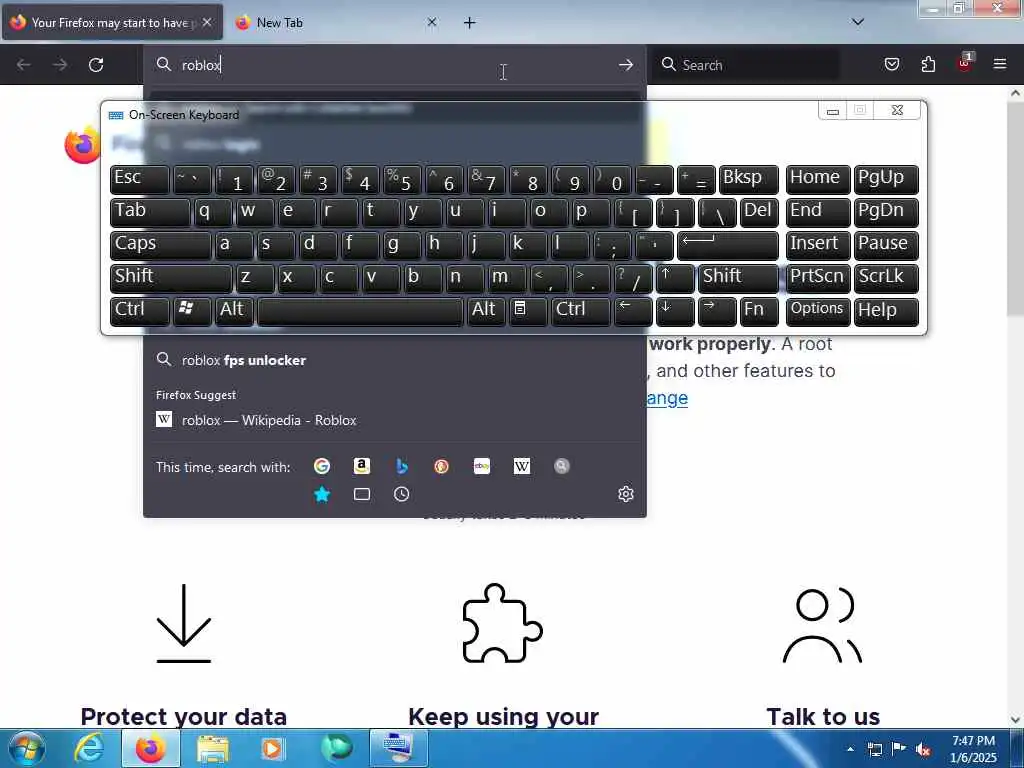Show hidden tray icons arrow

850,749
